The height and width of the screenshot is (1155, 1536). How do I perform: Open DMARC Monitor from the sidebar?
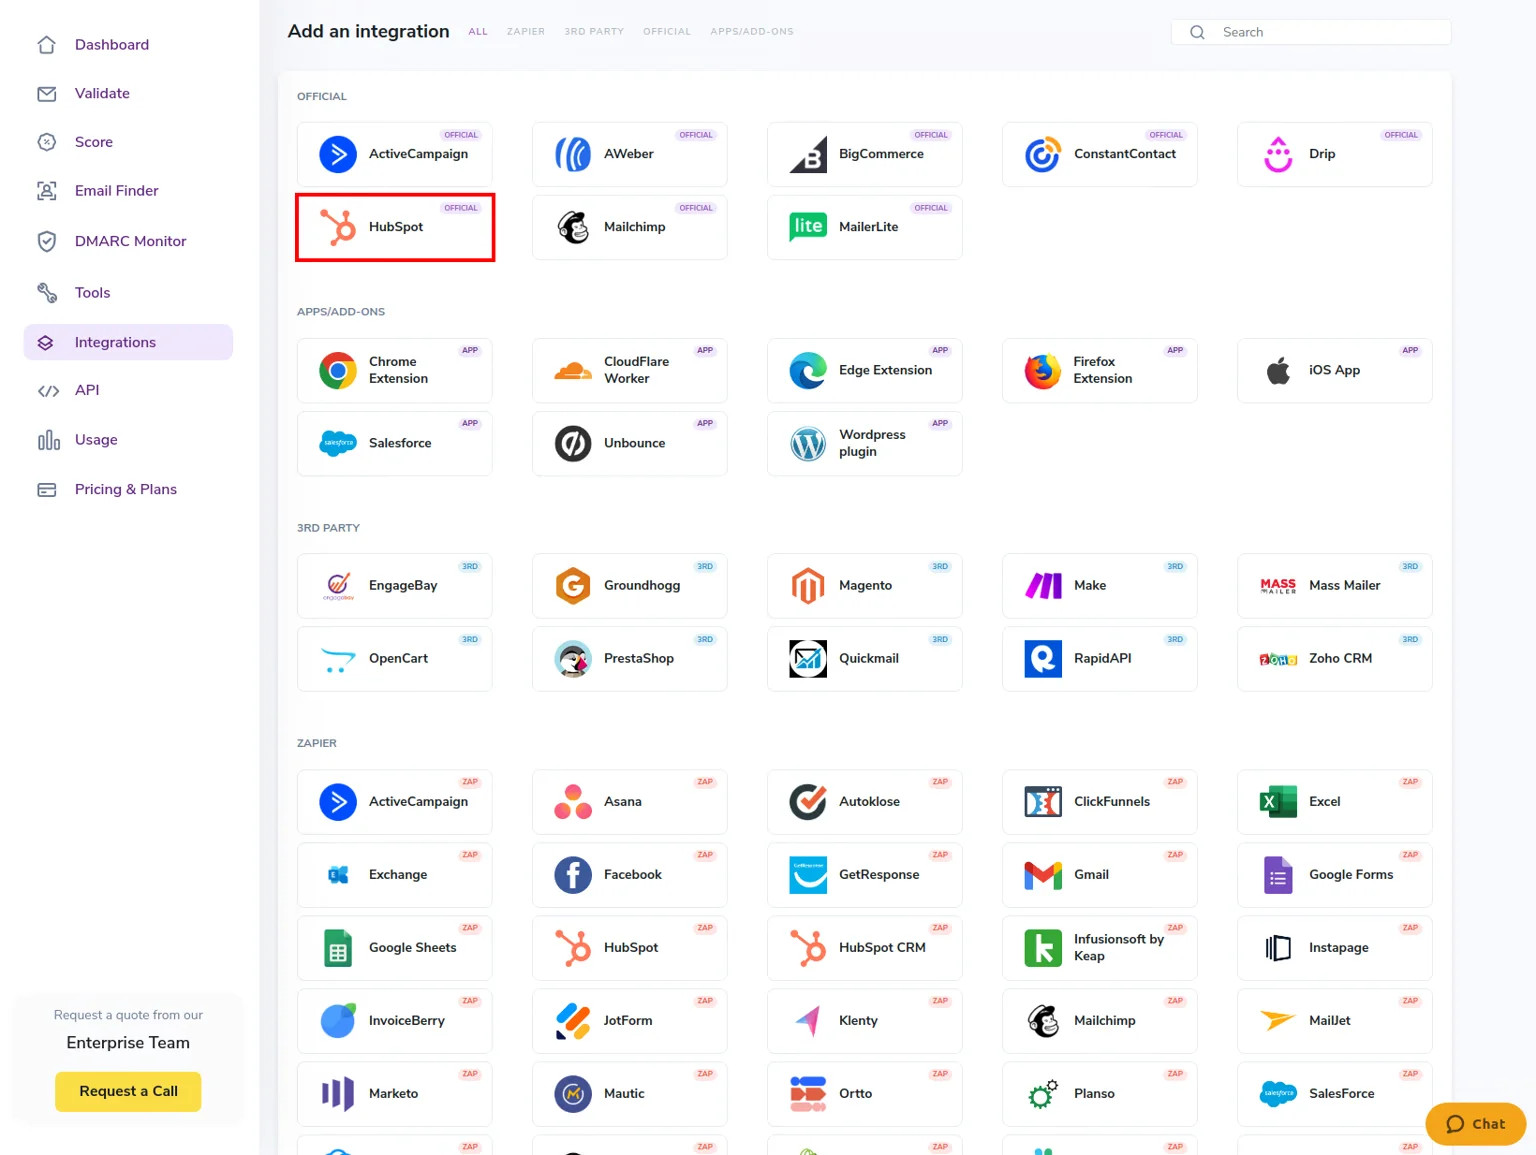coord(130,241)
